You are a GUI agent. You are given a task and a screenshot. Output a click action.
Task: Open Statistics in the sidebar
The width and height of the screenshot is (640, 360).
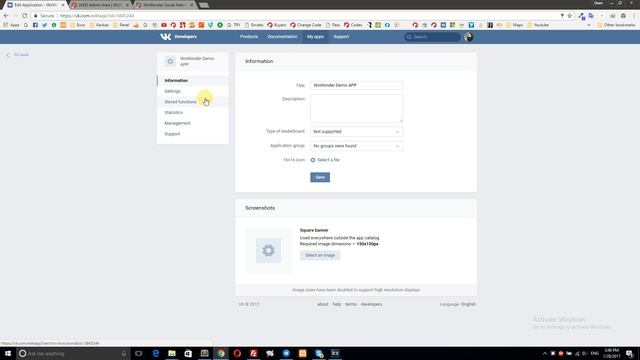pyautogui.click(x=193, y=112)
